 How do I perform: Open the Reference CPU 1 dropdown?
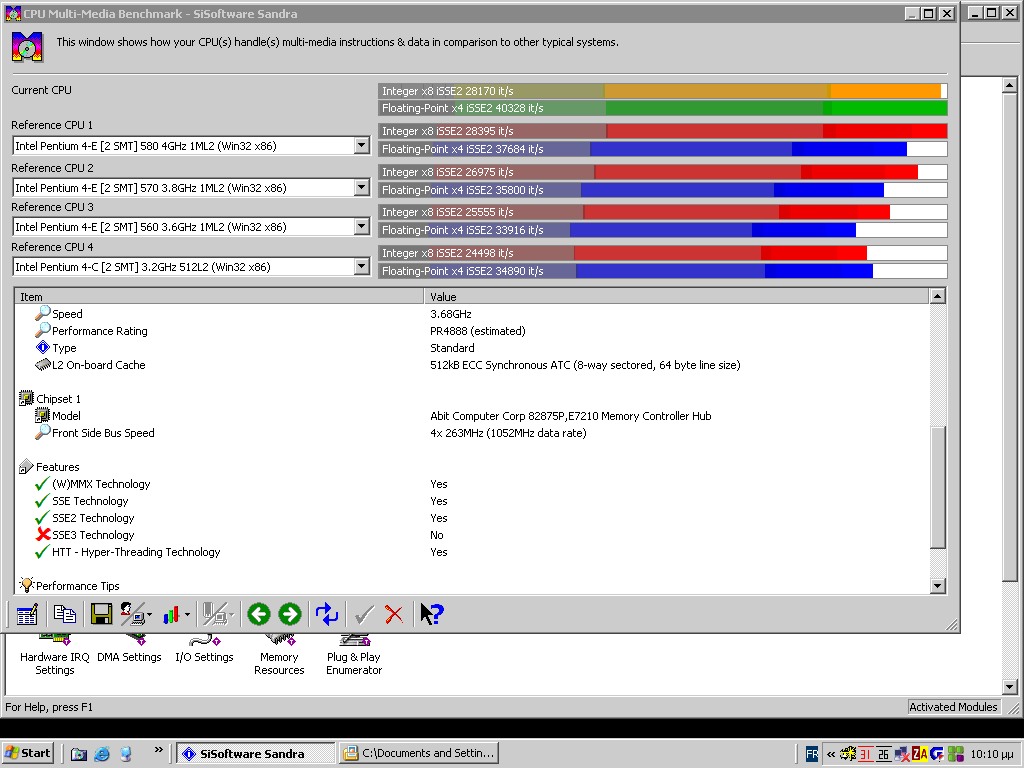click(362, 146)
